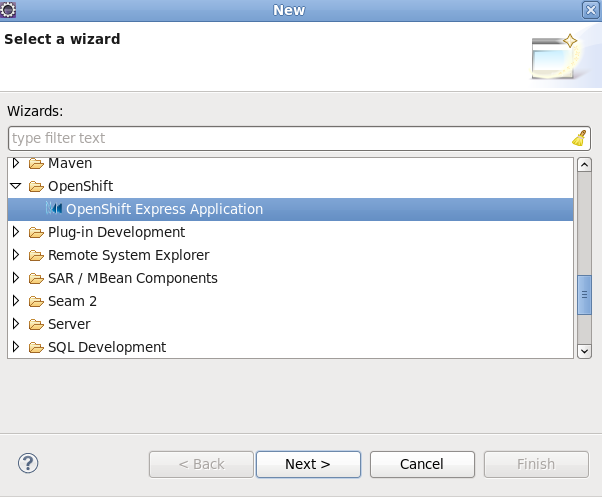Image resolution: width=602 pixels, height=497 pixels.
Task: Click the OpenShift folder icon
Action: point(36,187)
